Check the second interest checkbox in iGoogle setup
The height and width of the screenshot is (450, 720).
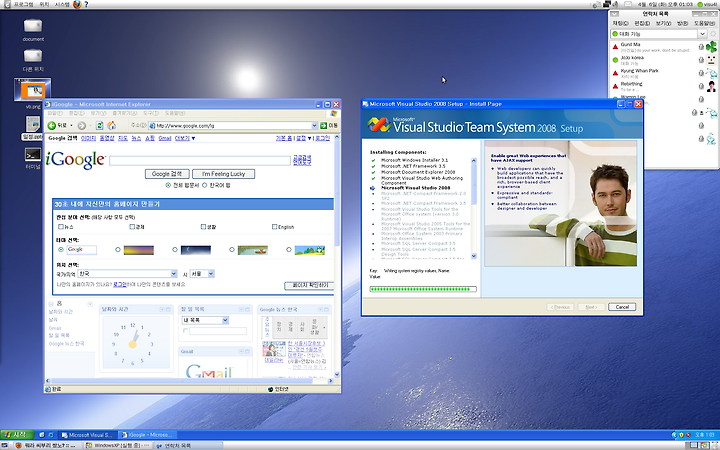(x=132, y=226)
